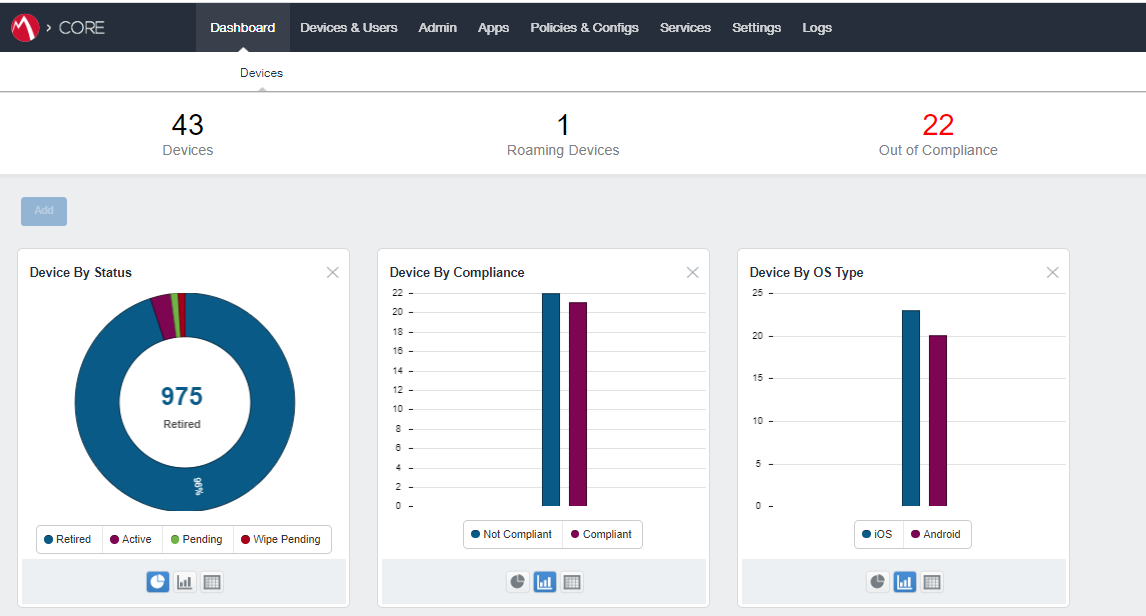
Task: Toggle the Retired entry in Status legend
Action: [68, 539]
